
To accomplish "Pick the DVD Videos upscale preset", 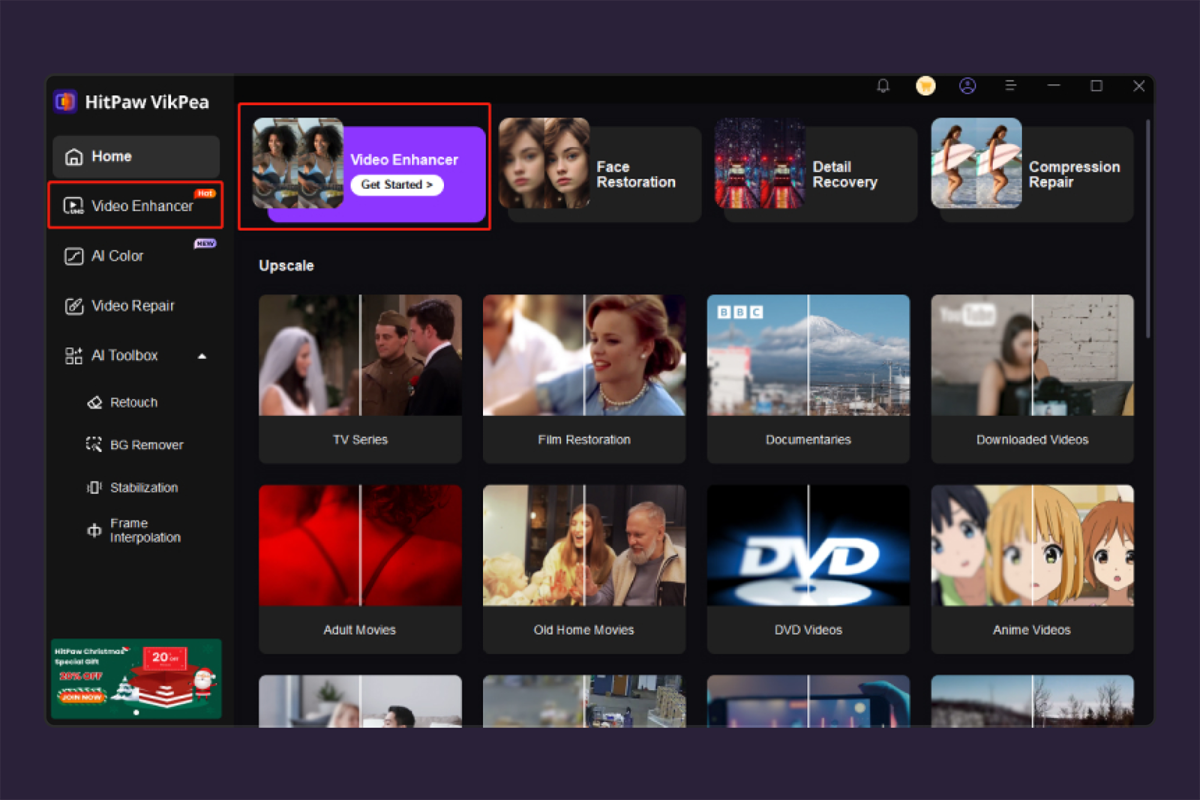I will pyautogui.click(x=808, y=569).
